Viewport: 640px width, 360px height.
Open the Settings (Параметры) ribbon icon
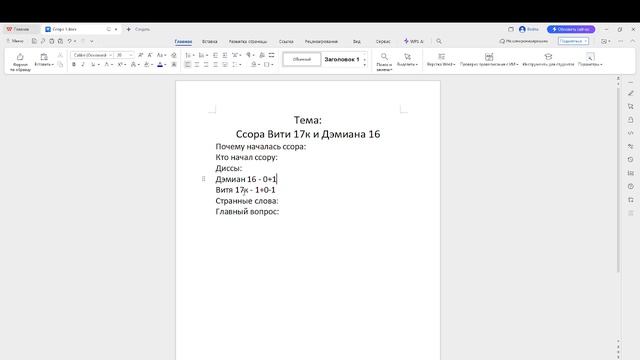tap(590, 57)
